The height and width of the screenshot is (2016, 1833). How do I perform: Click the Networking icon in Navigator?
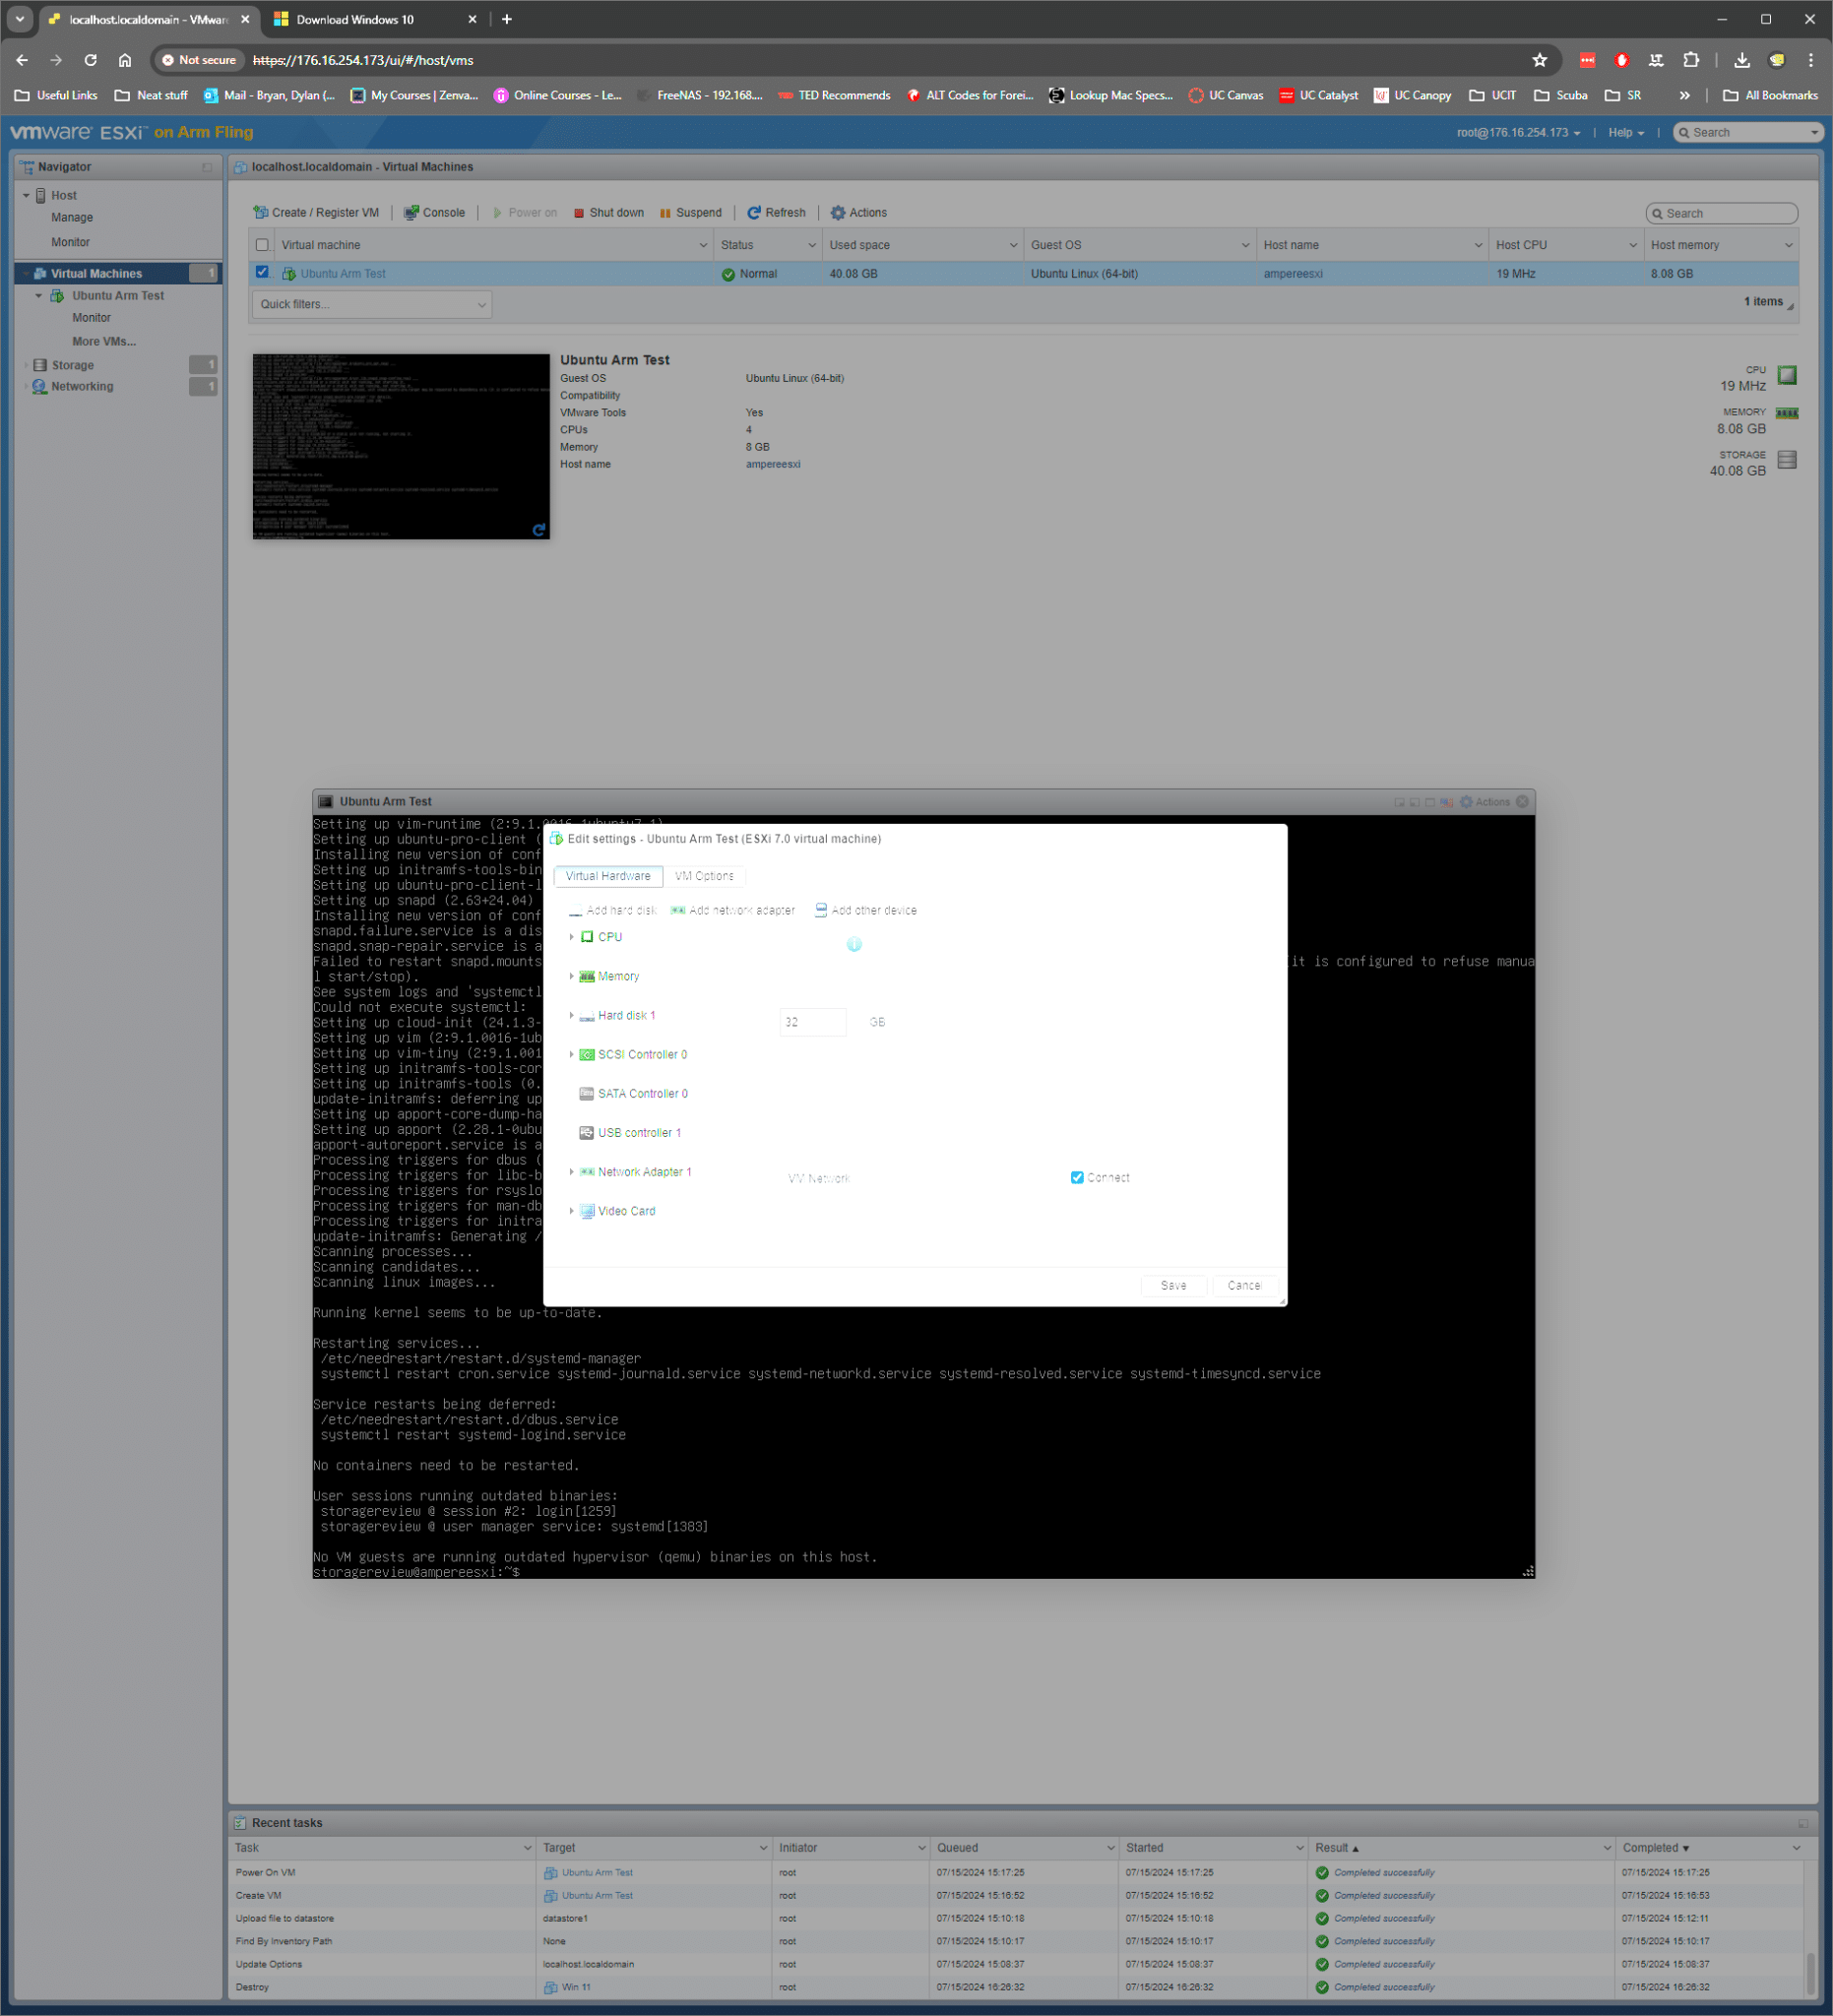tap(40, 386)
